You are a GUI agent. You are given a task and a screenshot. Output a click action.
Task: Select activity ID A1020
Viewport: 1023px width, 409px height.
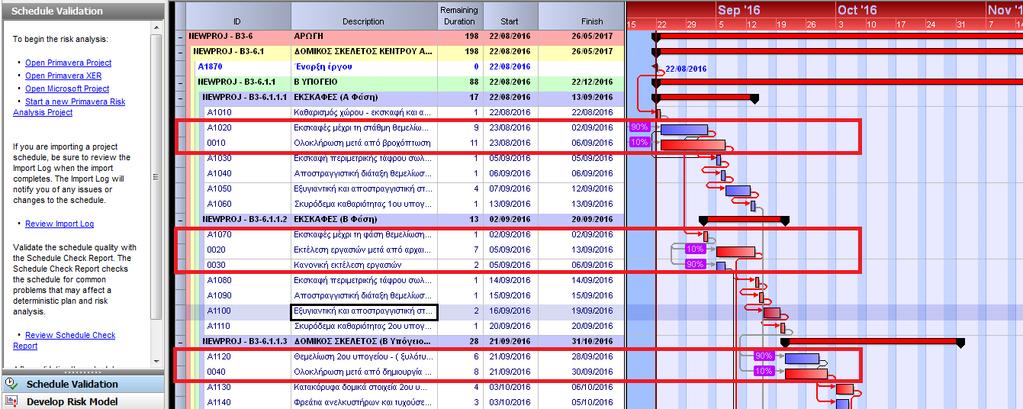coord(219,128)
